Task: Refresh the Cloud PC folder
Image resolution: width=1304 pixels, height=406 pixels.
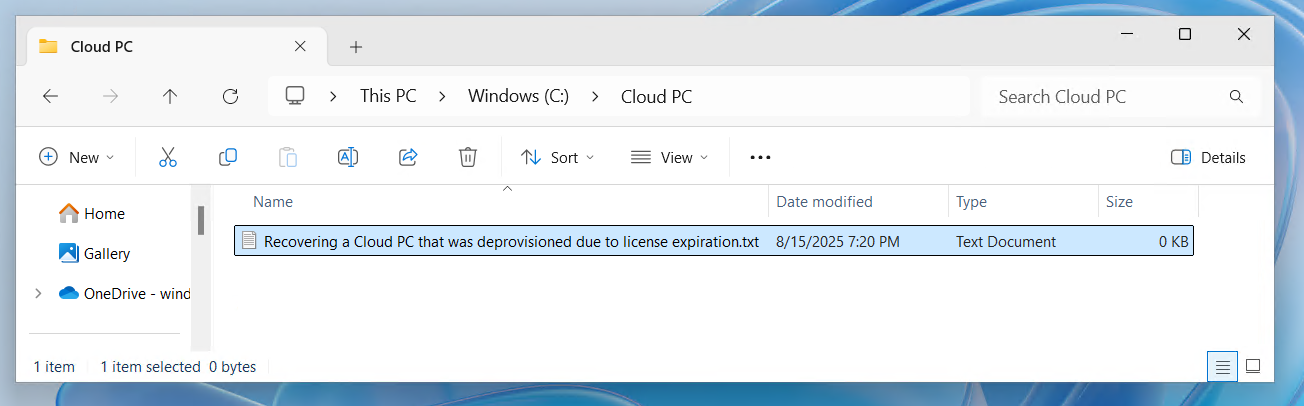Action: [x=230, y=97]
